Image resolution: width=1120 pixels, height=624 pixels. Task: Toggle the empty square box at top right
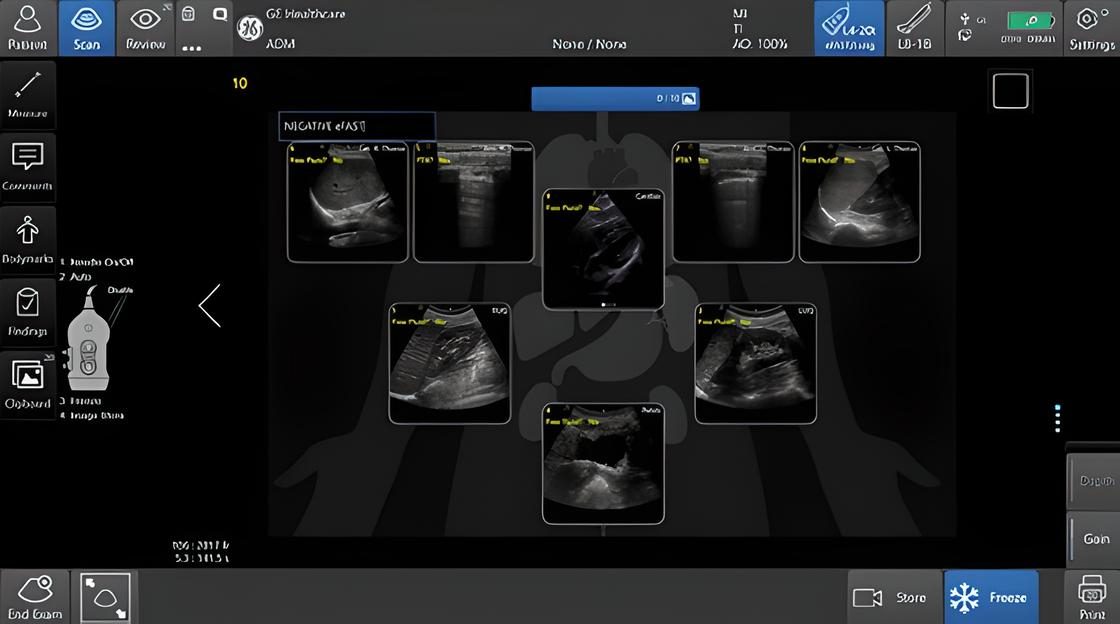coord(1010,91)
